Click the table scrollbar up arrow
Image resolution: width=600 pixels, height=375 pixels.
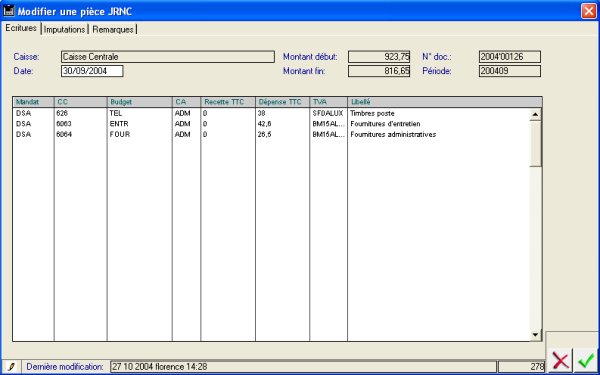point(535,114)
